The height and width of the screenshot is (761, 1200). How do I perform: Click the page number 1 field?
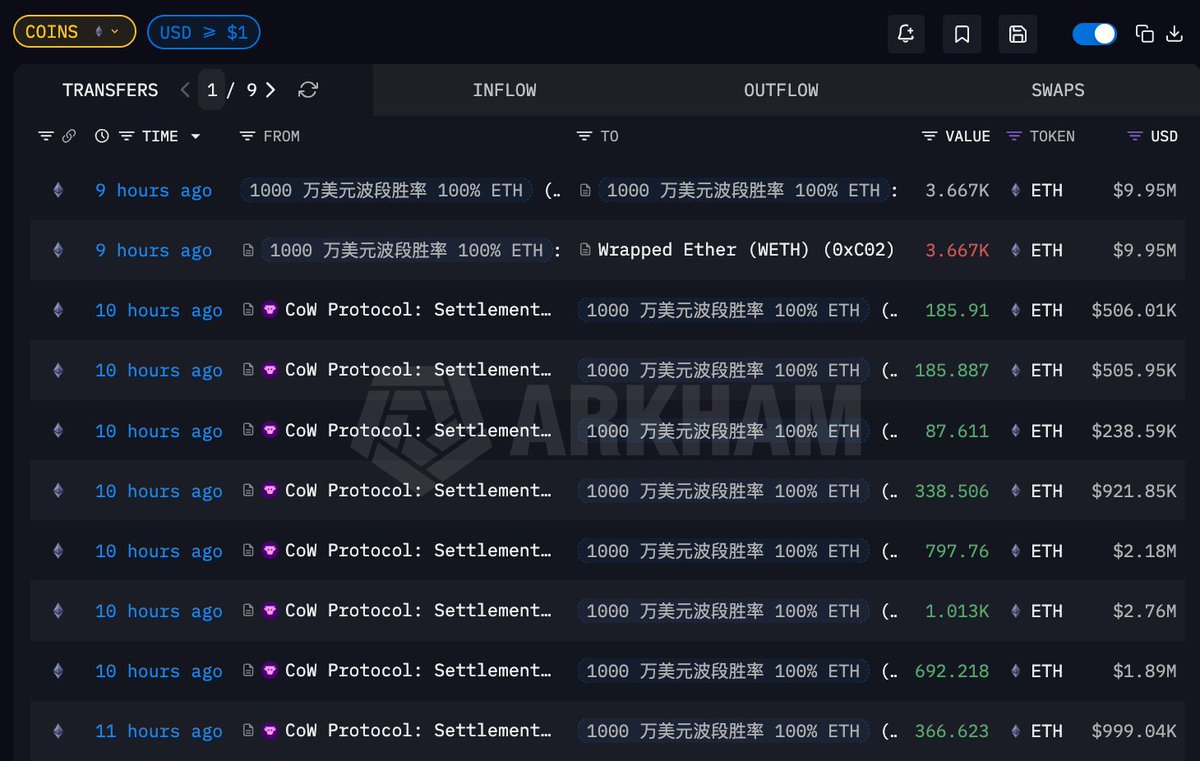212,90
